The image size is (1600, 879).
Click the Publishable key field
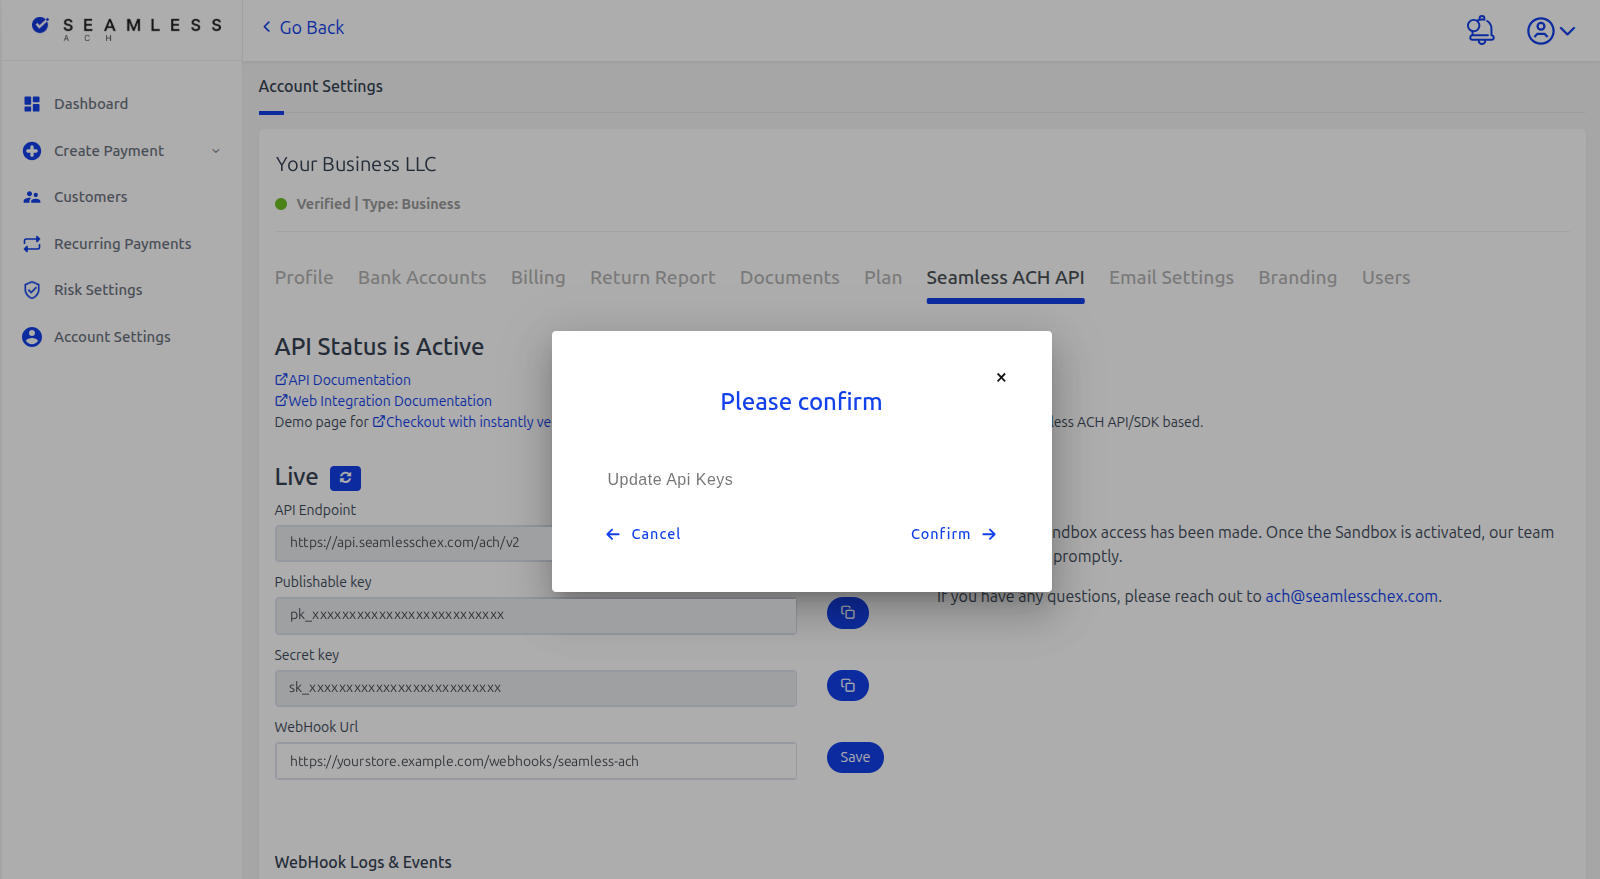click(536, 616)
